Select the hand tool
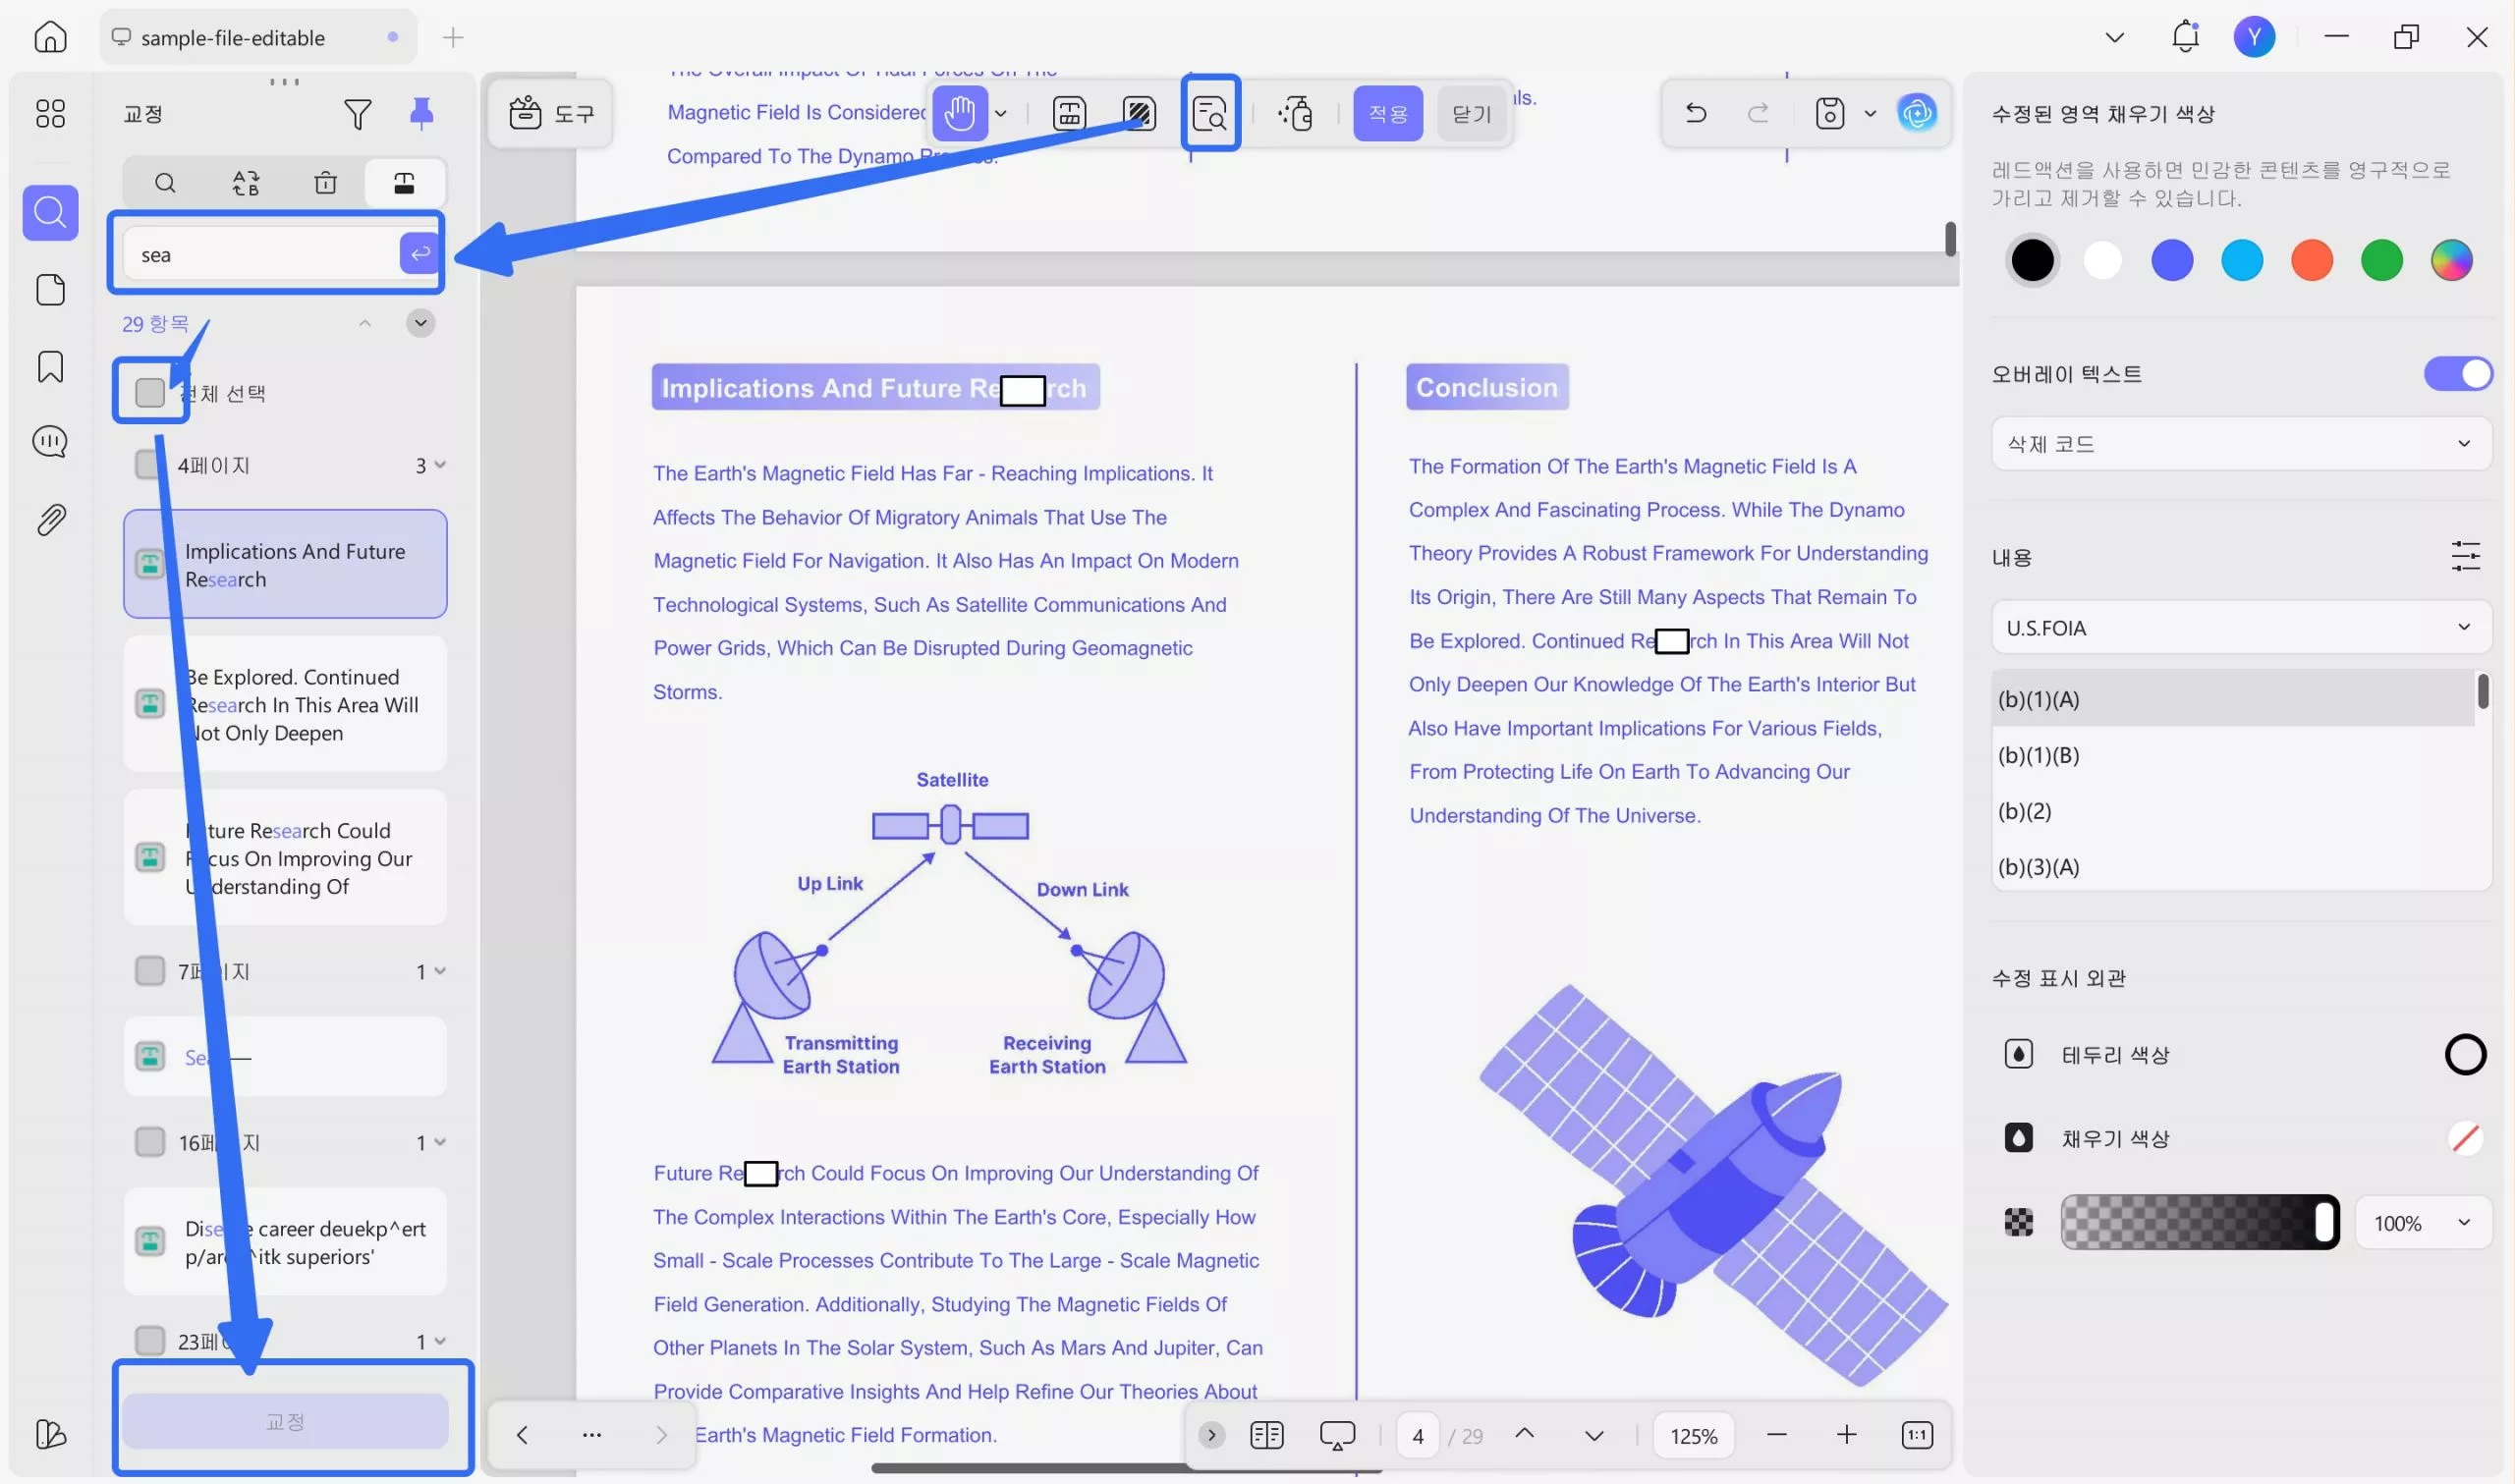The image size is (2515, 1484). (959, 113)
